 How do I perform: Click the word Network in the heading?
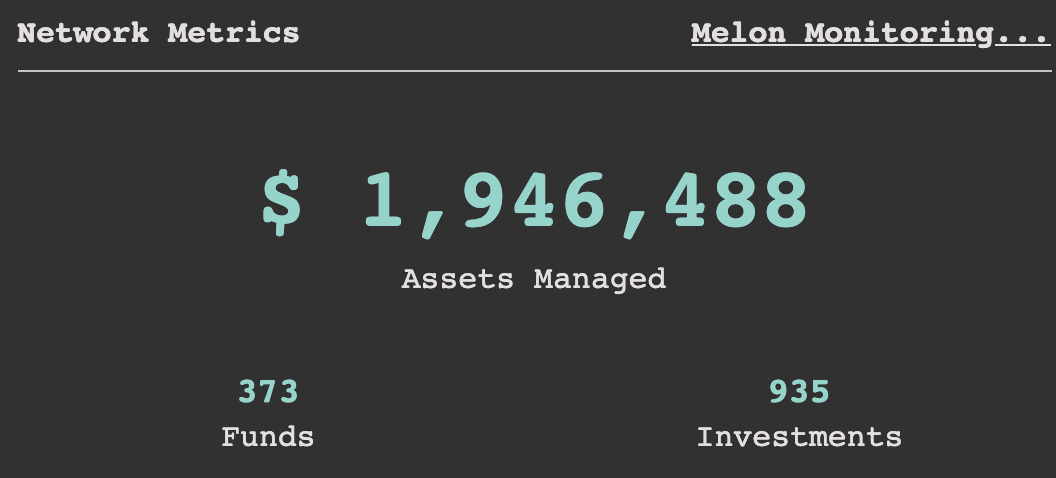83,33
